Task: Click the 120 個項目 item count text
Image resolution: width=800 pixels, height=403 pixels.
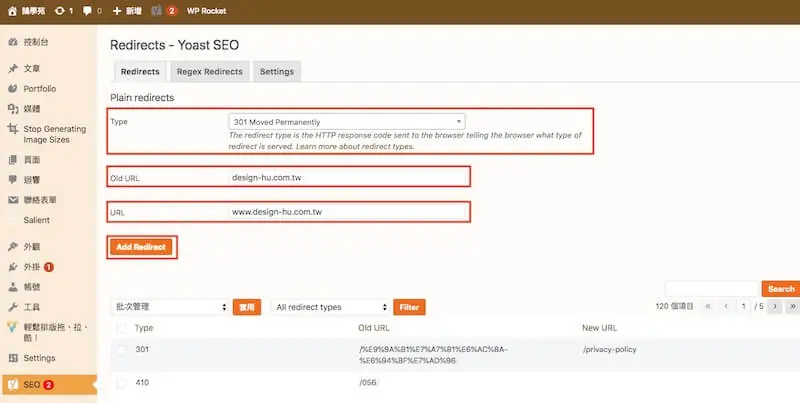Action: coord(674,307)
